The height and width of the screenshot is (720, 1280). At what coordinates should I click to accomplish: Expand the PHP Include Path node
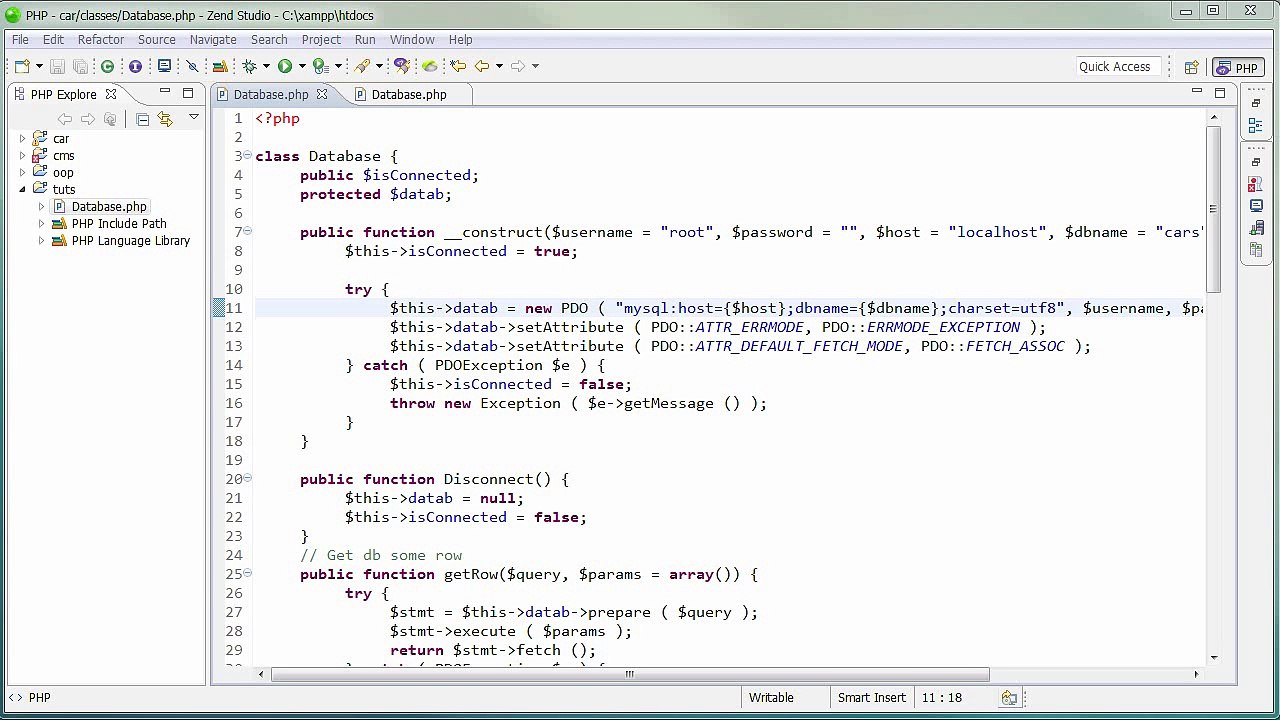41,224
